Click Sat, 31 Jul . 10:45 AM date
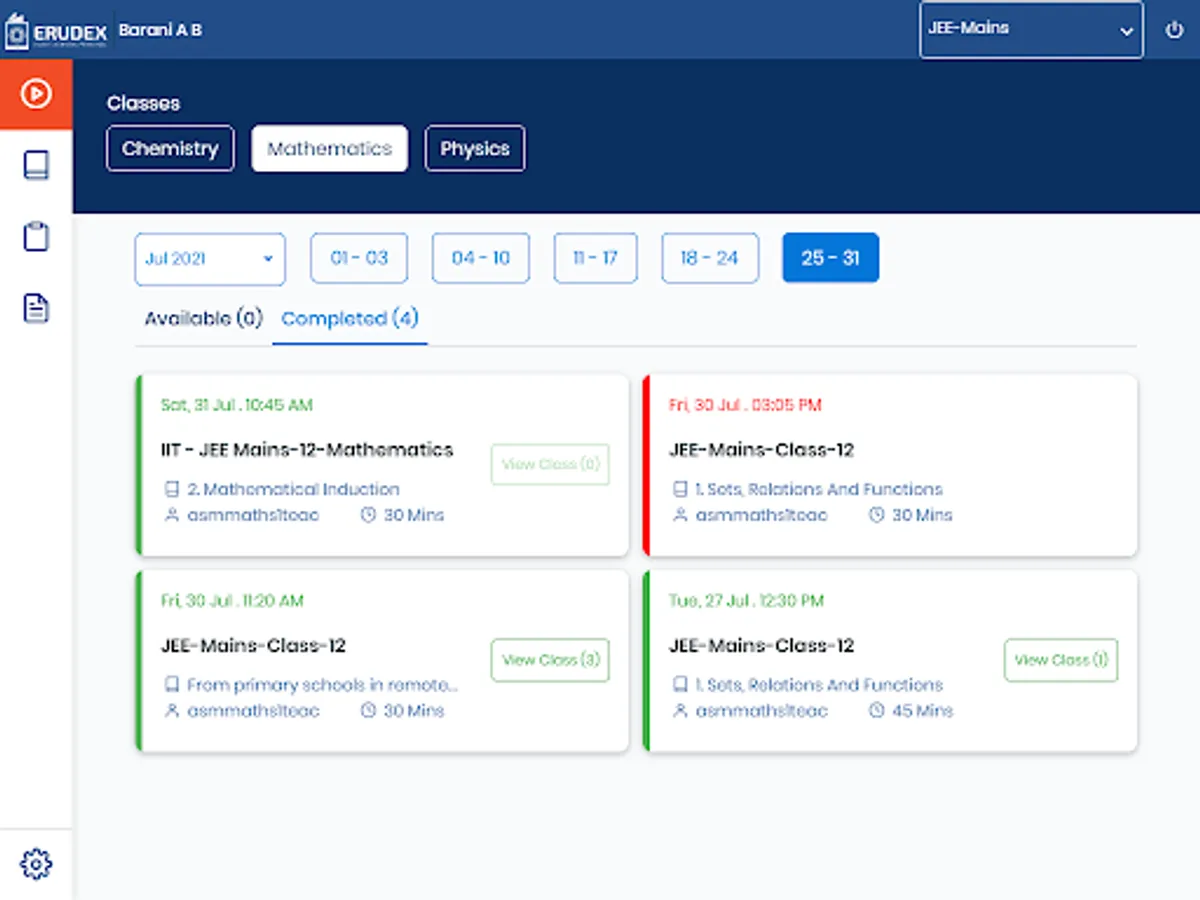The image size is (1200, 900). pos(237,405)
